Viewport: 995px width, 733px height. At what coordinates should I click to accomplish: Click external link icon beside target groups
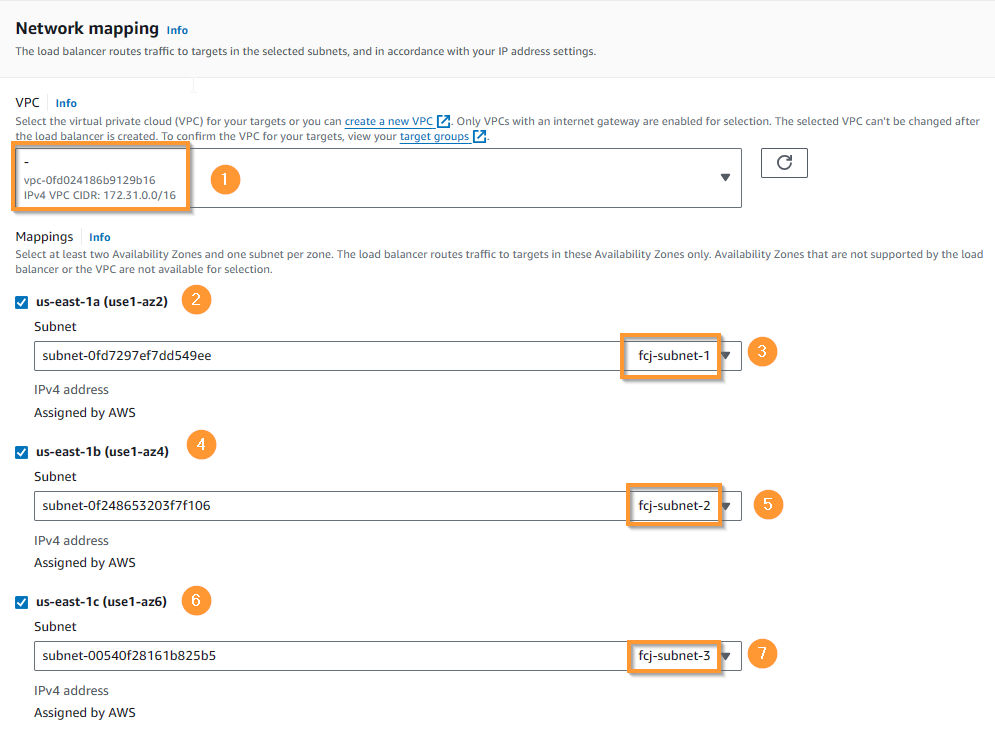click(480, 136)
